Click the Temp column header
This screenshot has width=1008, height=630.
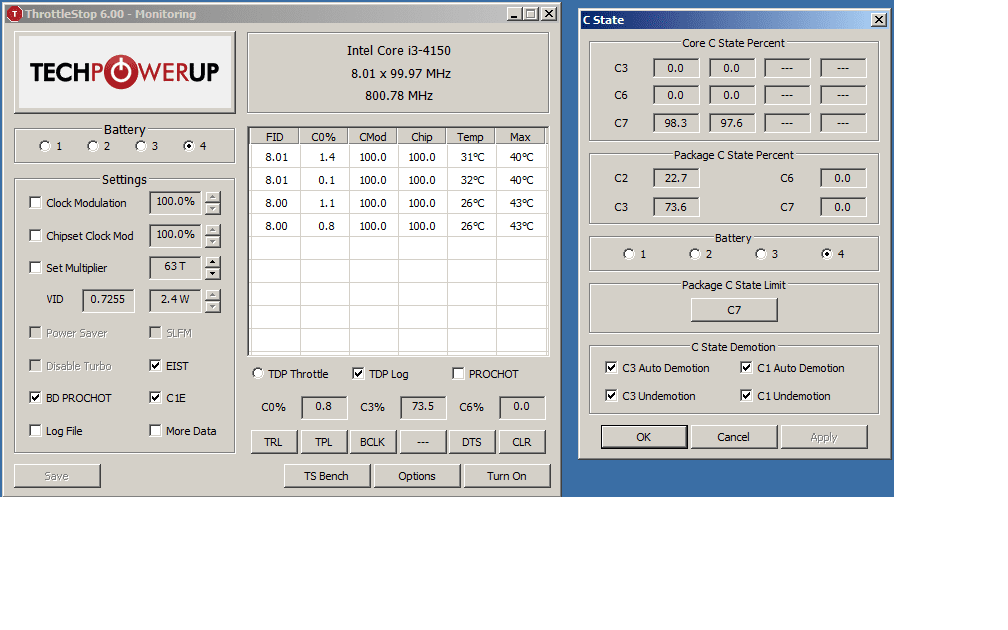[471, 136]
